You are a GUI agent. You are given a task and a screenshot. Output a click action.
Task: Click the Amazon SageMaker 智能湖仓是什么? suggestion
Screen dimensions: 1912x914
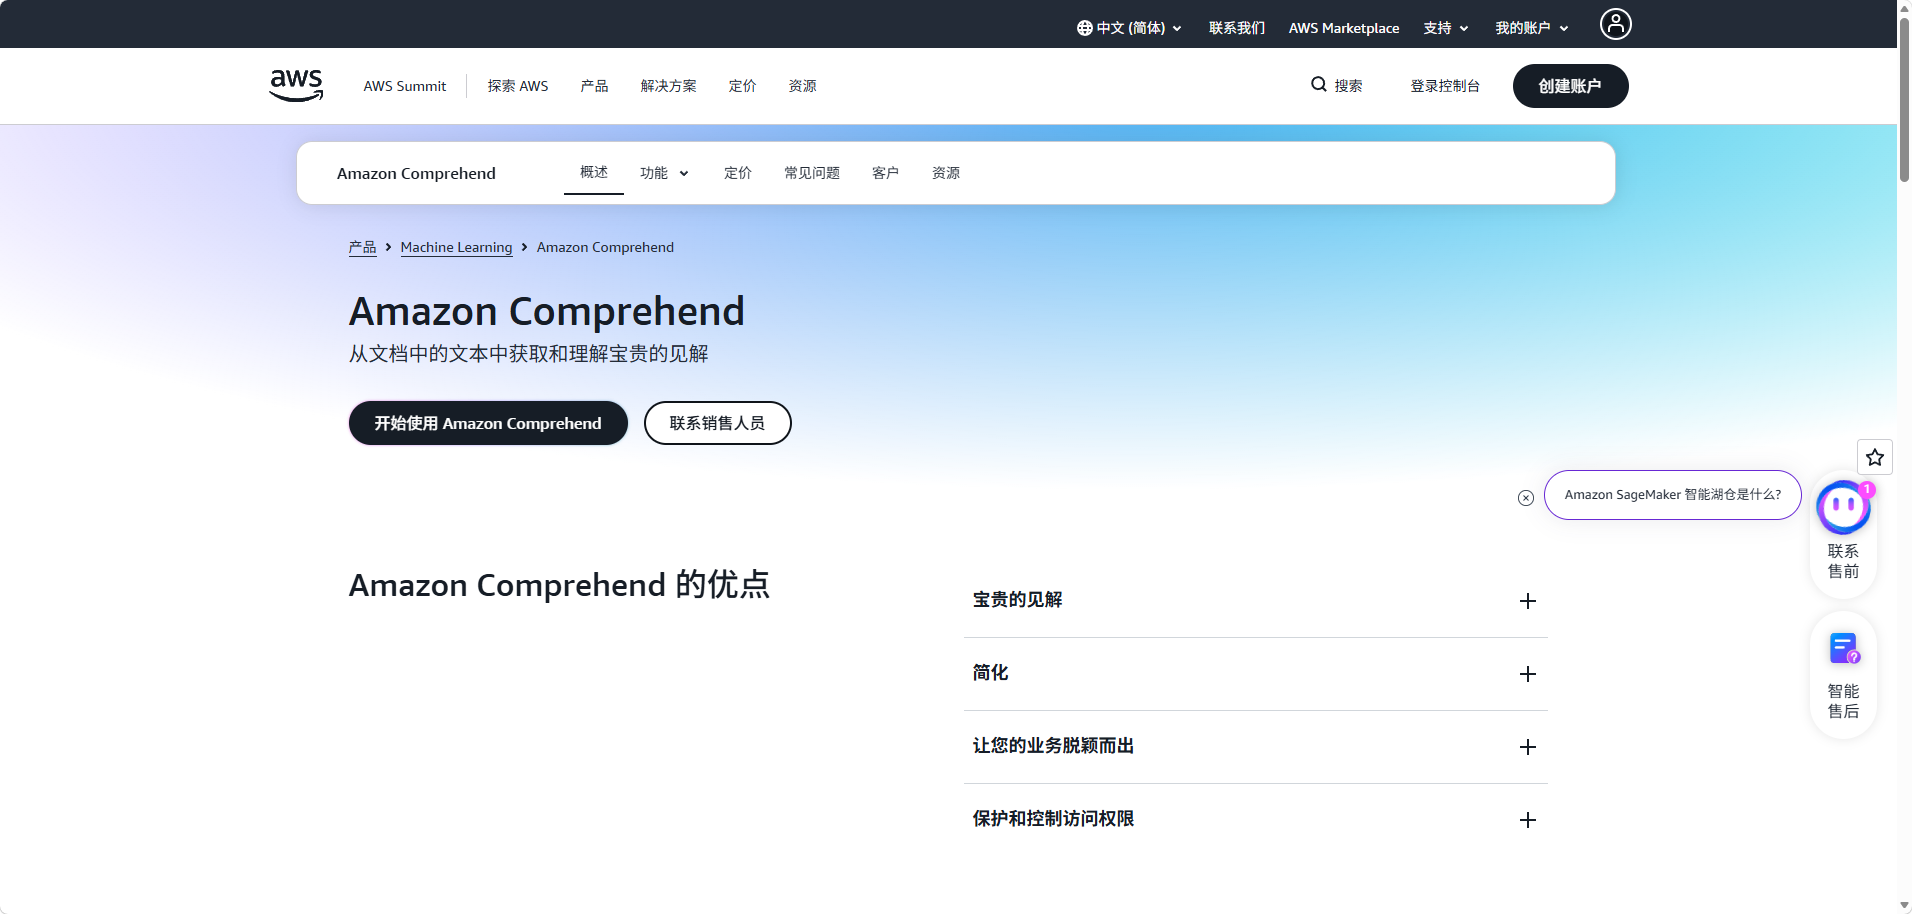click(1672, 495)
